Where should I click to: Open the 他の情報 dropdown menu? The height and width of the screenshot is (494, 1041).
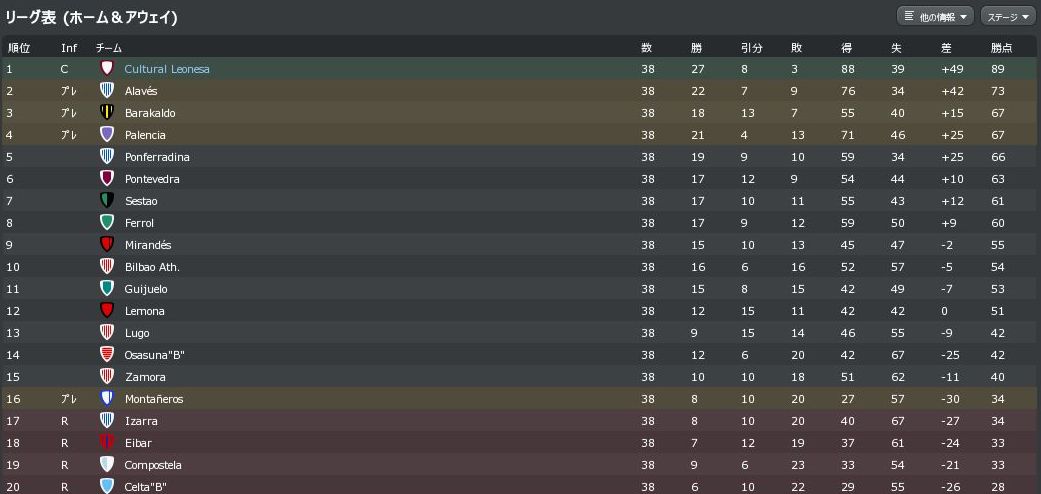[x=935, y=16]
